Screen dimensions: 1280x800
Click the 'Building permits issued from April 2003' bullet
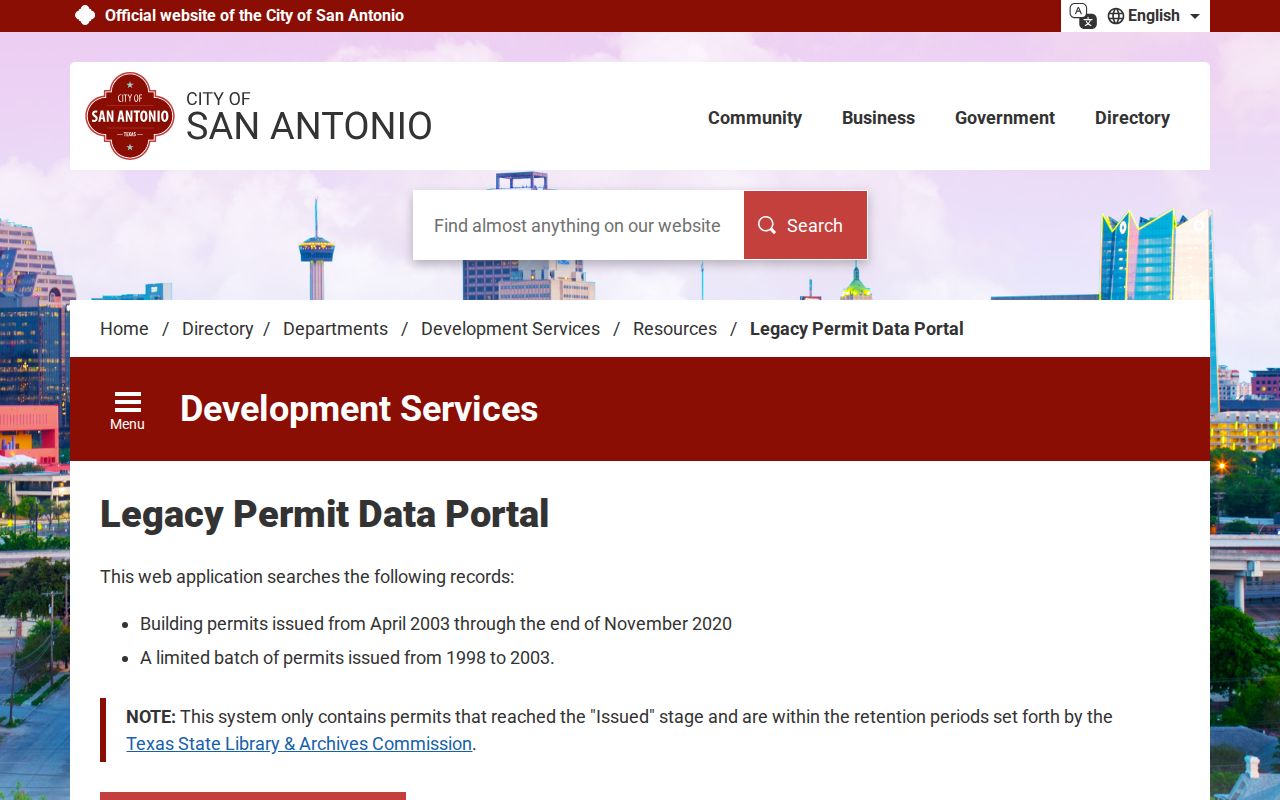point(436,624)
